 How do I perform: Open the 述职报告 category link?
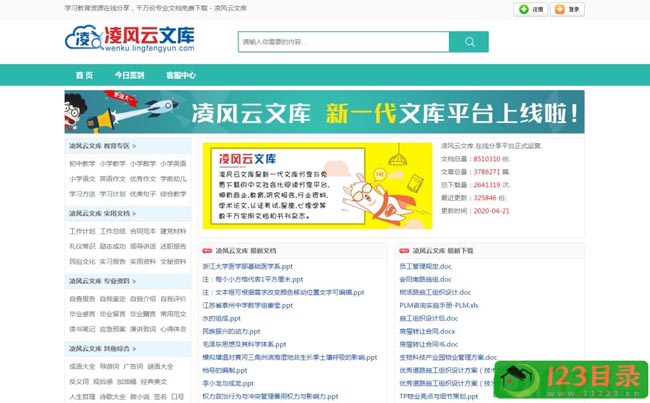pos(173,246)
